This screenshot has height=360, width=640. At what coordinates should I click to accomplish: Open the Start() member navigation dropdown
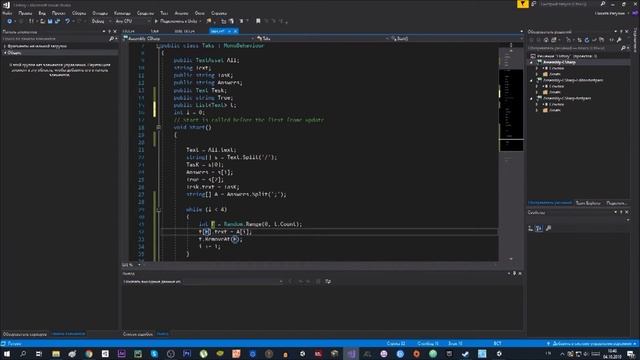[456, 38]
